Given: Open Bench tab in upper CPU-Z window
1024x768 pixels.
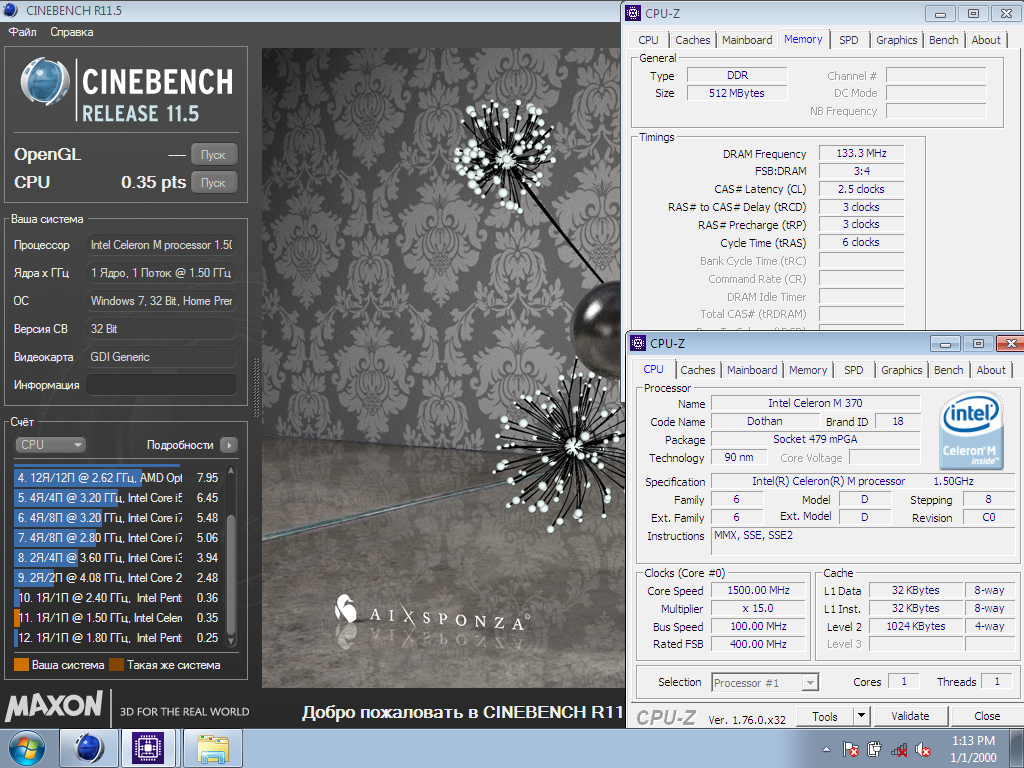Looking at the screenshot, I should pos(944,40).
